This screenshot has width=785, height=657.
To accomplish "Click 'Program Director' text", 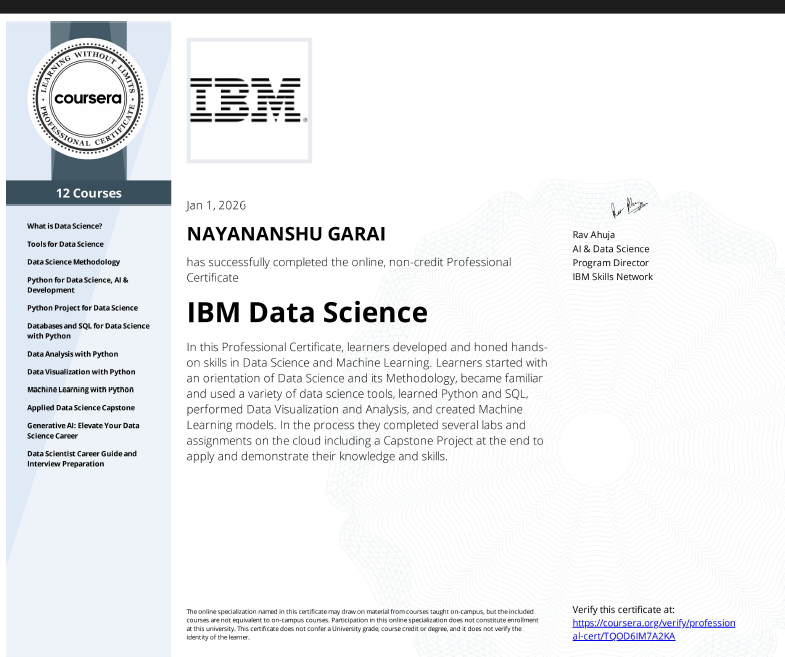I will click(610, 262).
